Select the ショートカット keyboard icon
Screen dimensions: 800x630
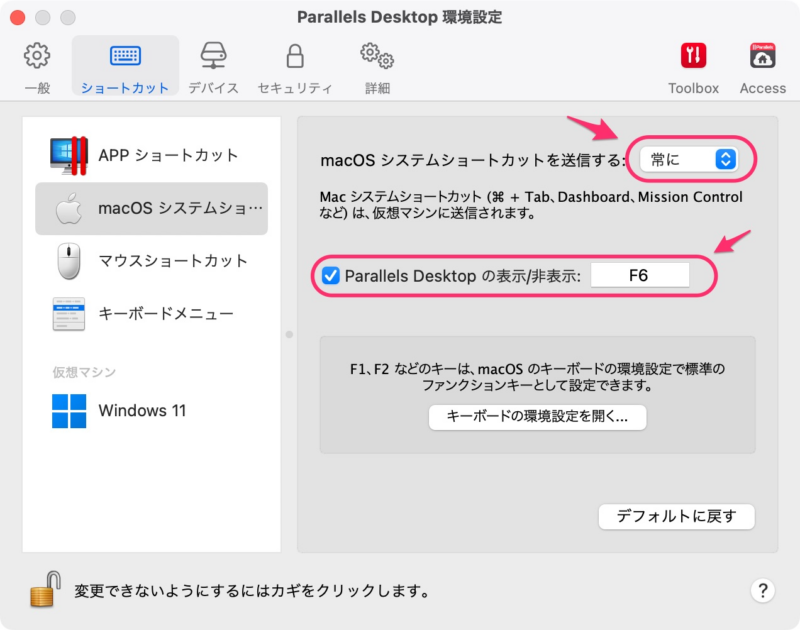pos(125,56)
